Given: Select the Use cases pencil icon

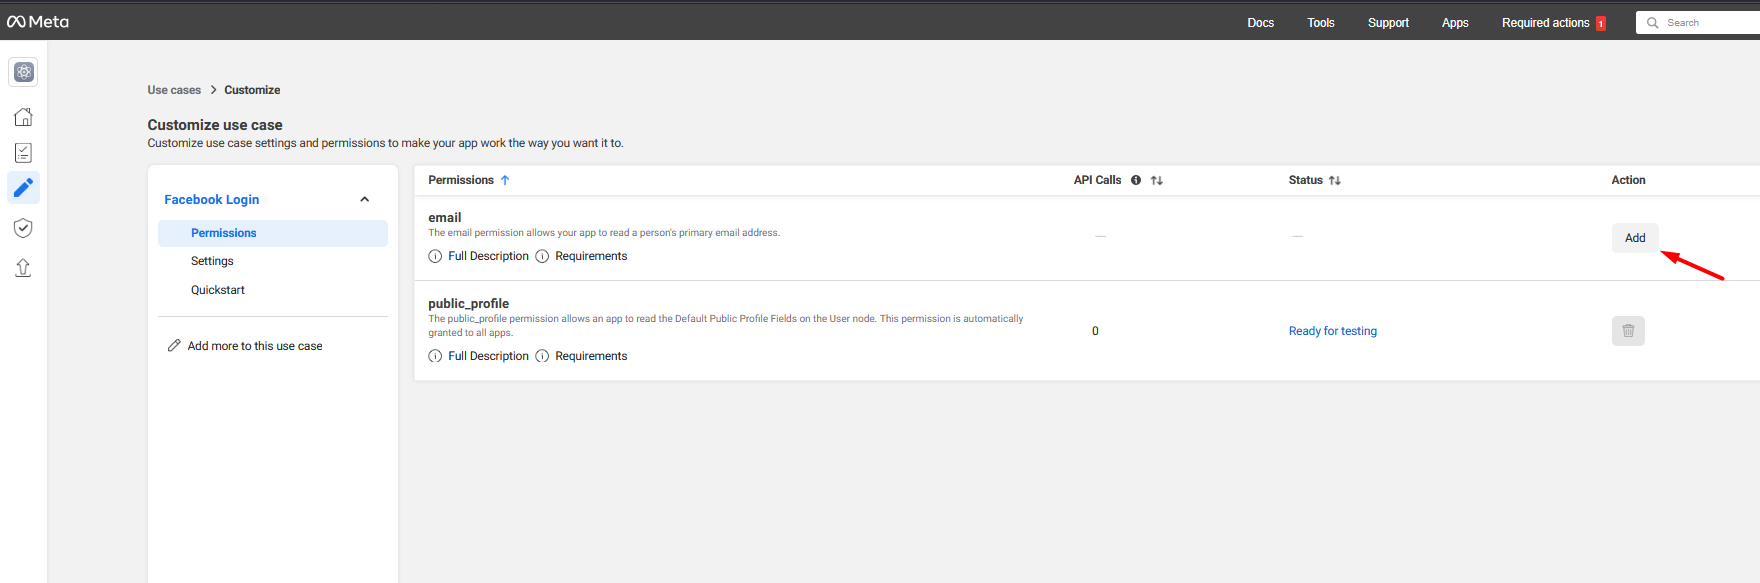Looking at the screenshot, I should click(23, 188).
